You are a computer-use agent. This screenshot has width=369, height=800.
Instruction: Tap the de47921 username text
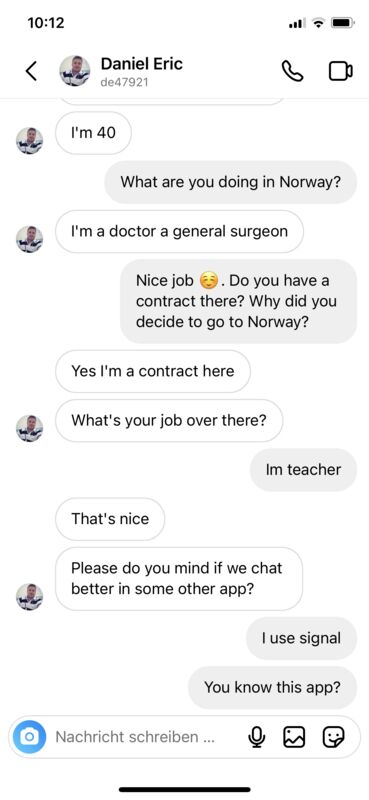(x=125, y=82)
